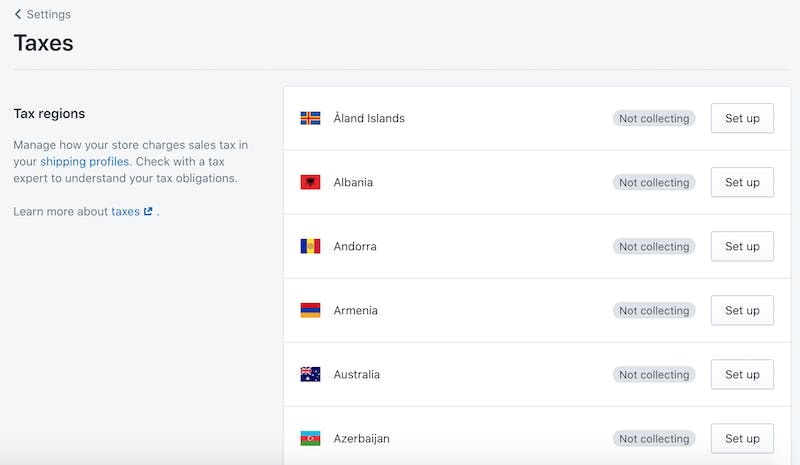Click the Åland Islands flag icon

point(310,118)
